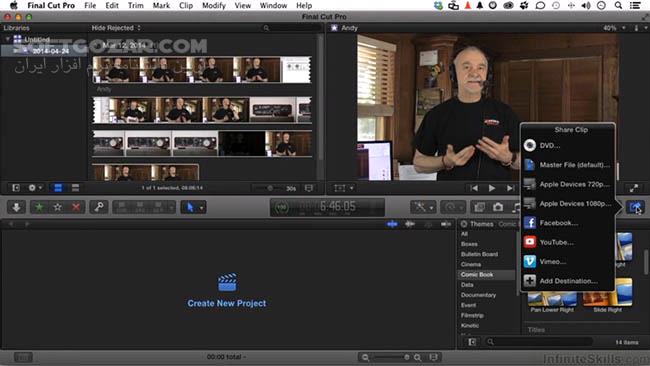Select the All themes category
This screenshot has width=650, height=366.
click(x=464, y=234)
